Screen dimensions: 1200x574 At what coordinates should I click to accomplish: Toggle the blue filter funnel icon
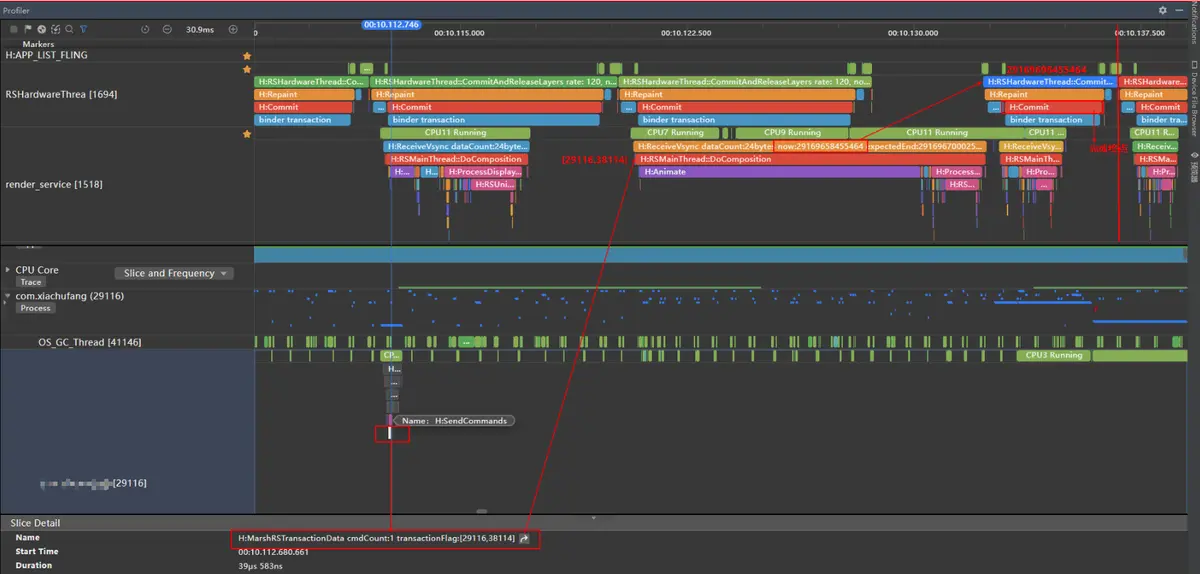point(83,29)
